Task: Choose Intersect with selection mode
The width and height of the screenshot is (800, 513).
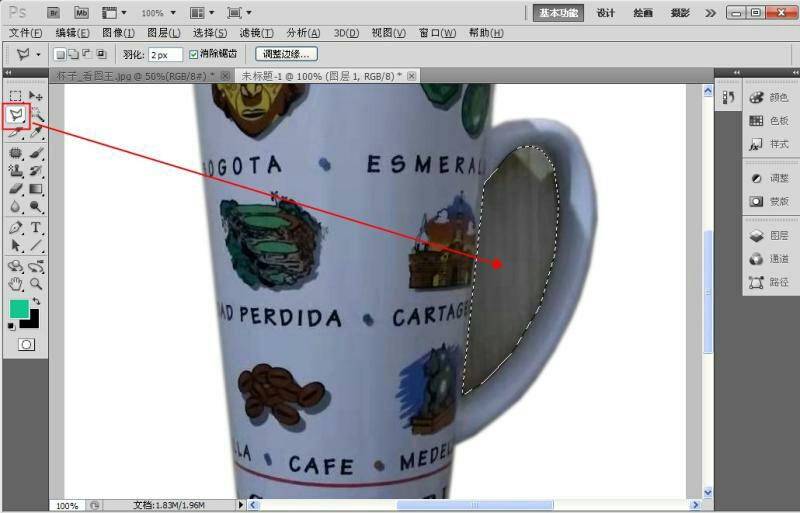Action: (101, 54)
